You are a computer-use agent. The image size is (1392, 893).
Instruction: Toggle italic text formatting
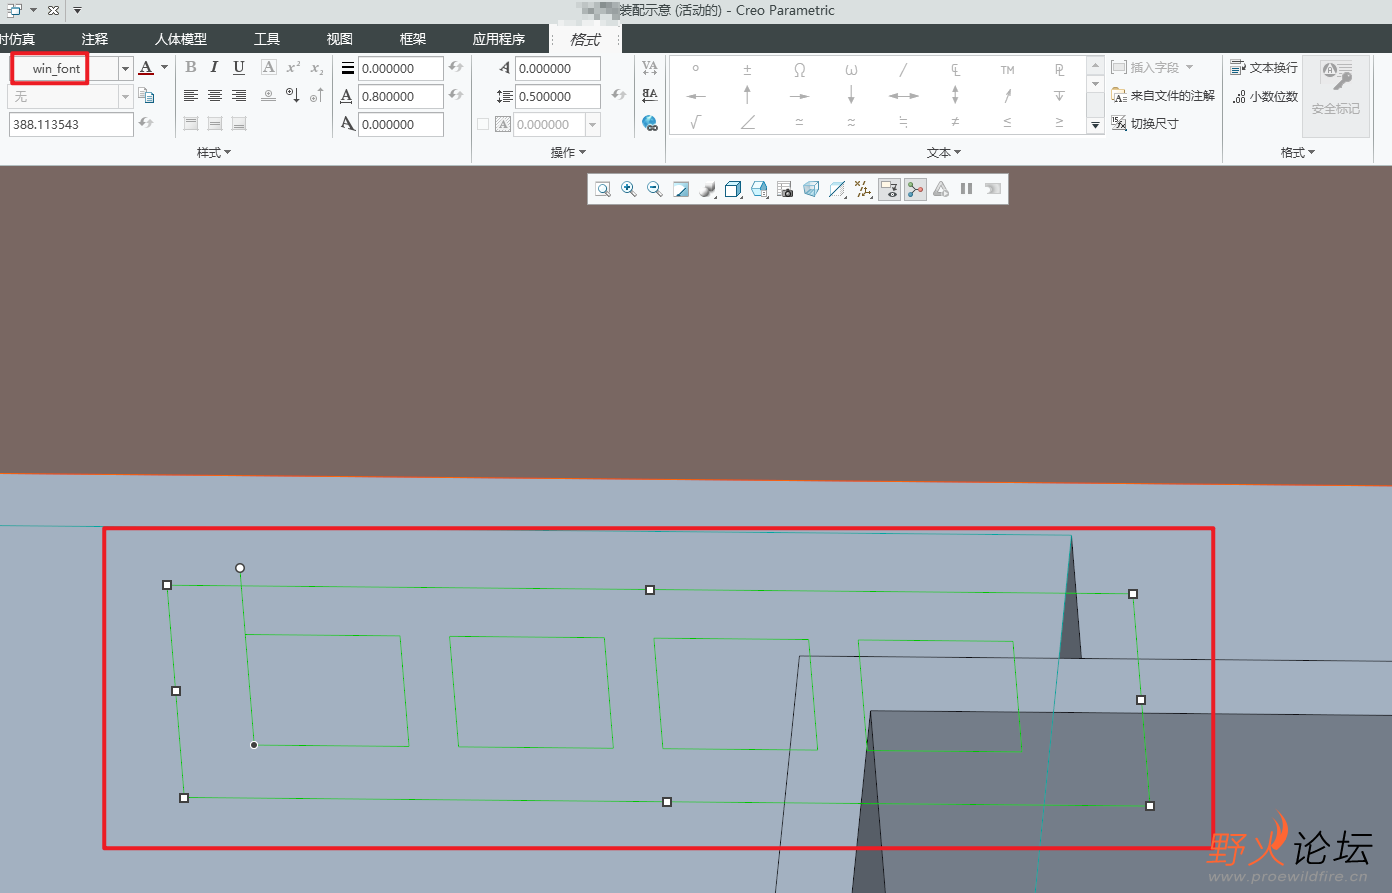click(x=214, y=67)
